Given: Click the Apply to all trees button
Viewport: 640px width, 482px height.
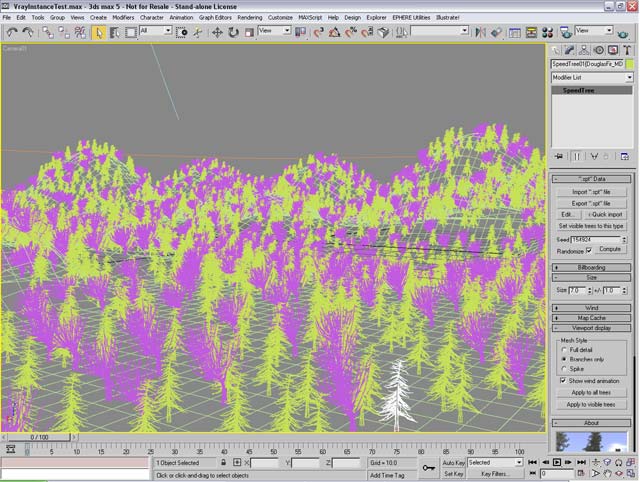Looking at the screenshot, I should pyautogui.click(x=592, y=393).
